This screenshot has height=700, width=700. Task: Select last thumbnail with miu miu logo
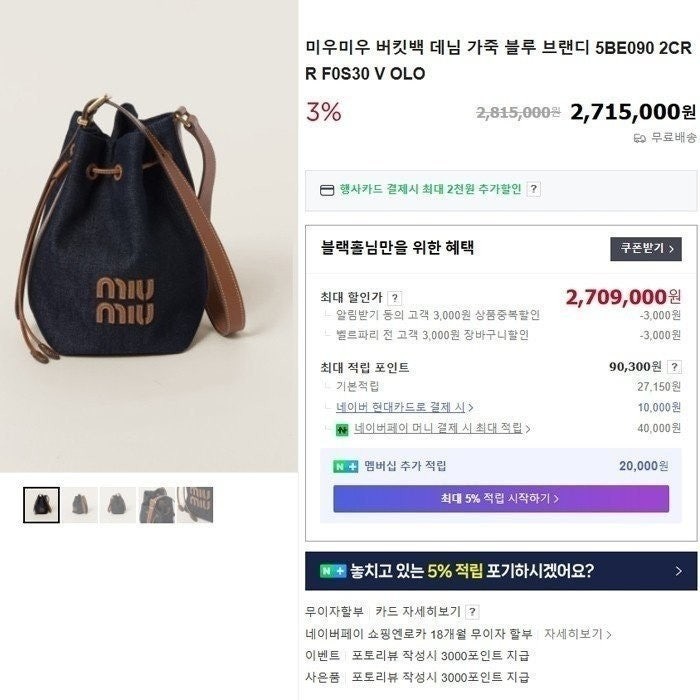tap(195, 505)
